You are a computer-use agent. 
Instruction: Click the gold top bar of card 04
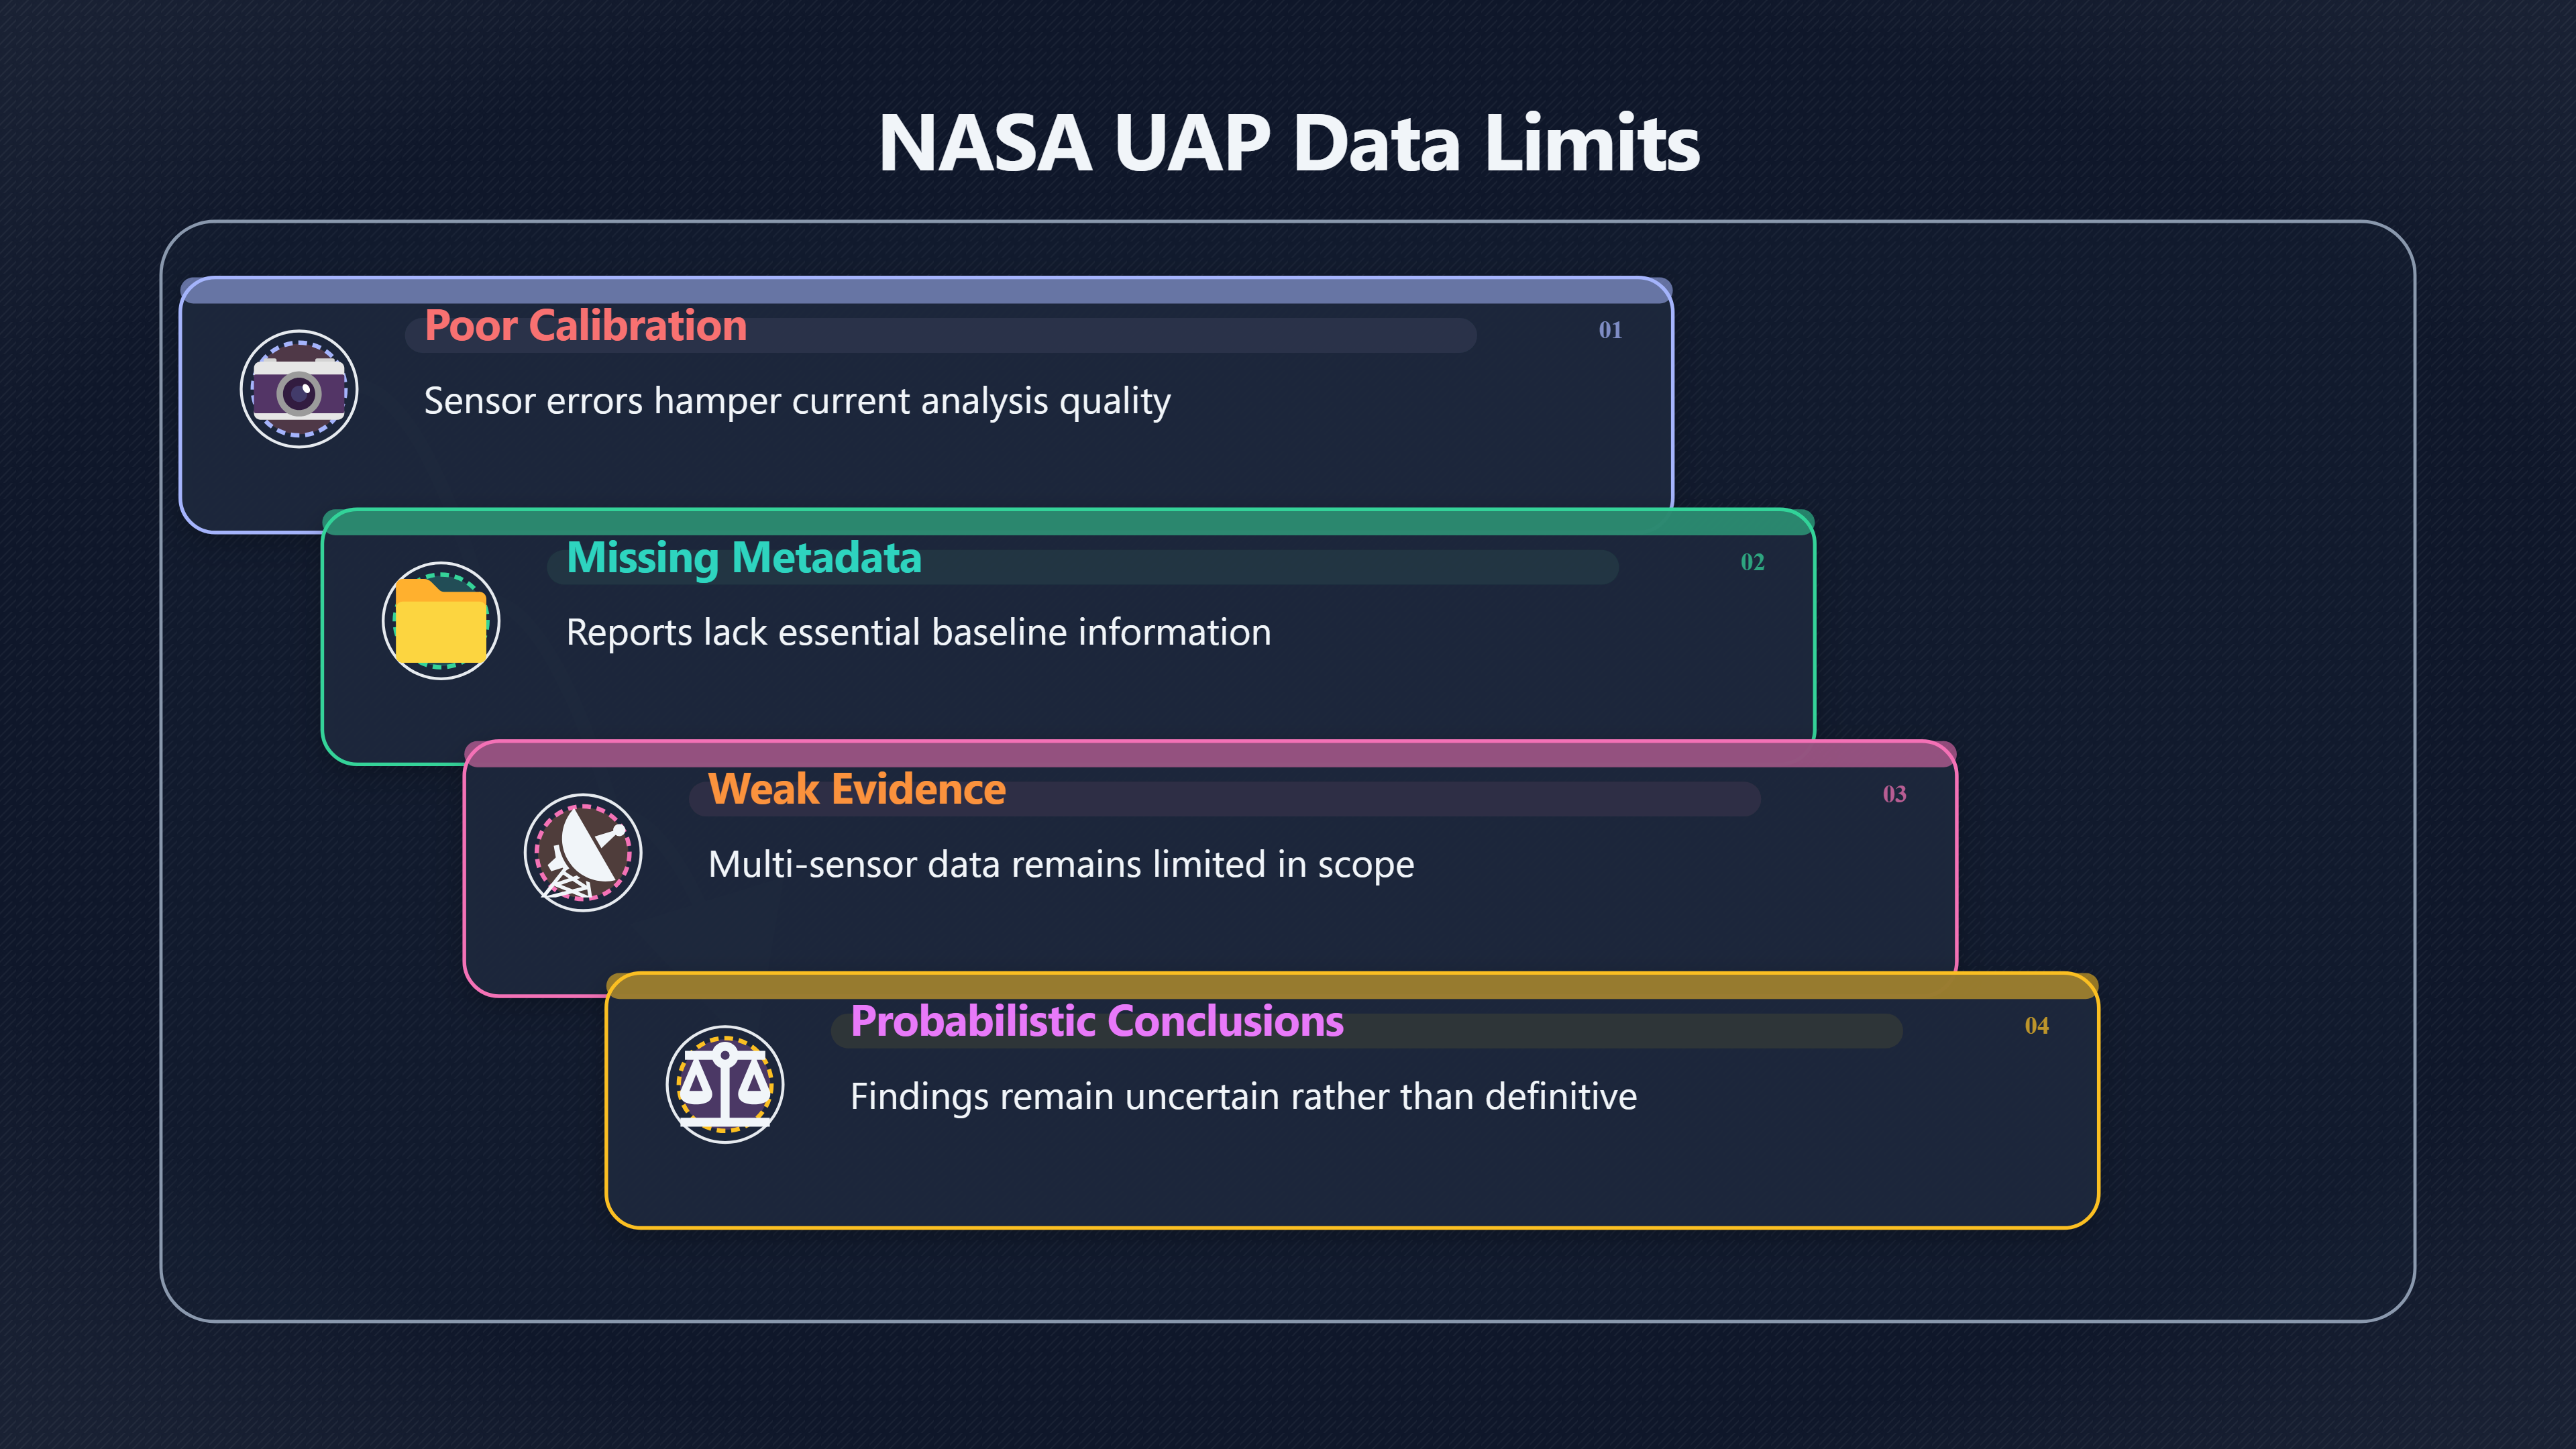click(x=1352, y=987)
